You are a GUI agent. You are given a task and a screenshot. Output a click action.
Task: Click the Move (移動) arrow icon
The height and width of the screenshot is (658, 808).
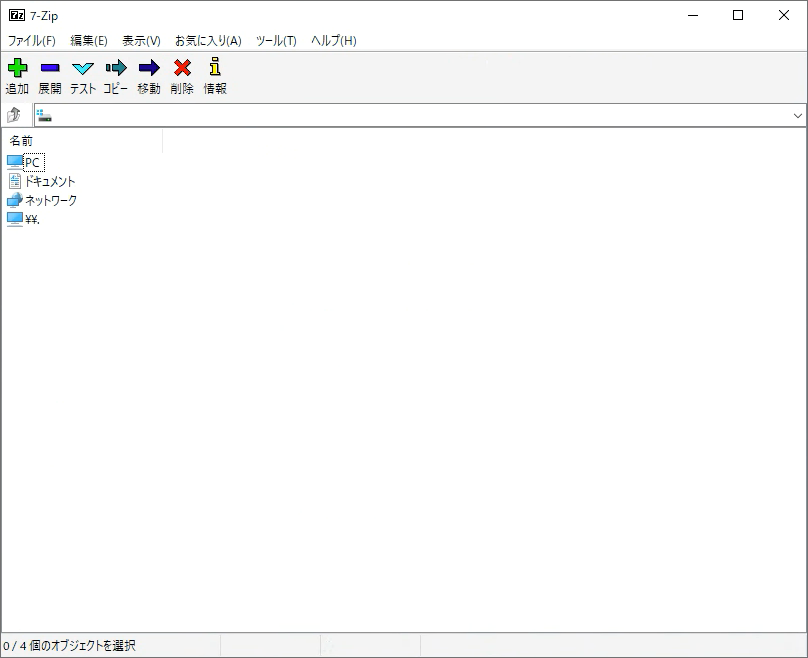pyautogui.click(x=149, y=68)
